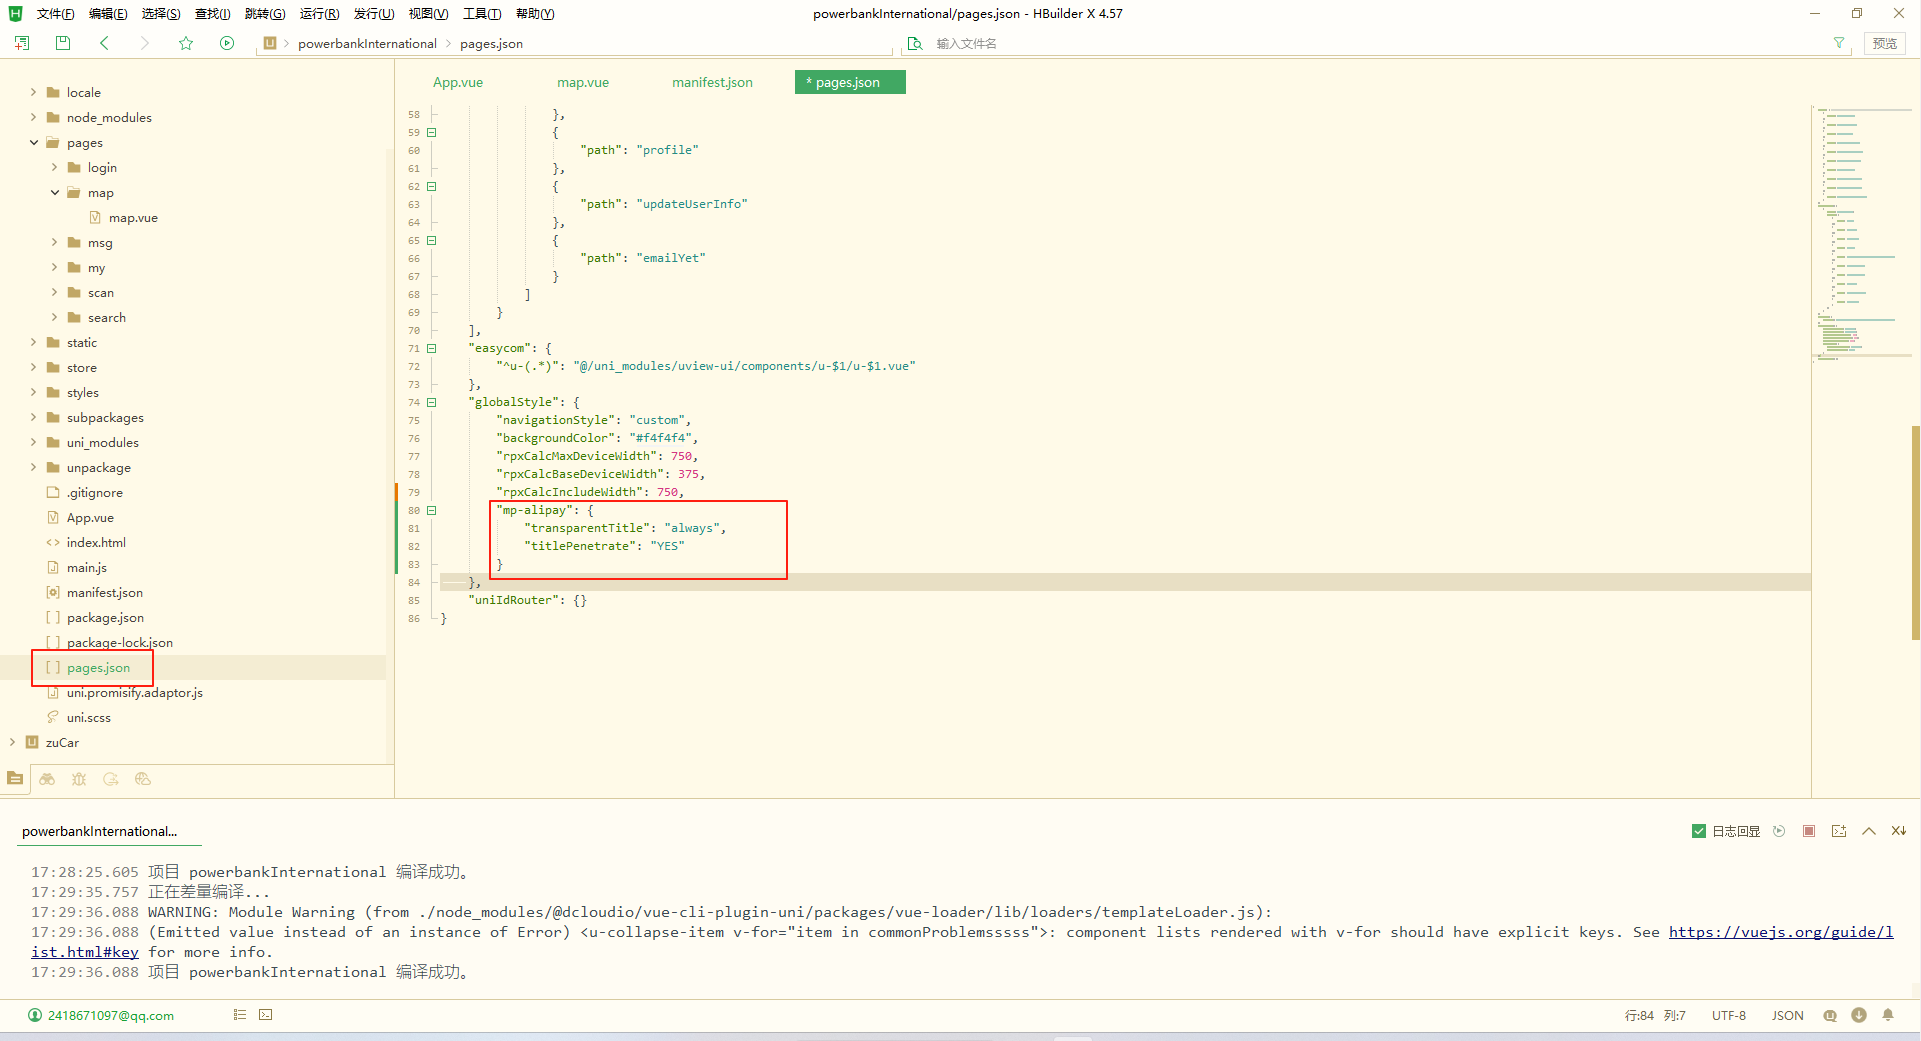Open the vuejs.org guide link in console
This screenshot has height=1041, width=1921.
pos(1781,932)
